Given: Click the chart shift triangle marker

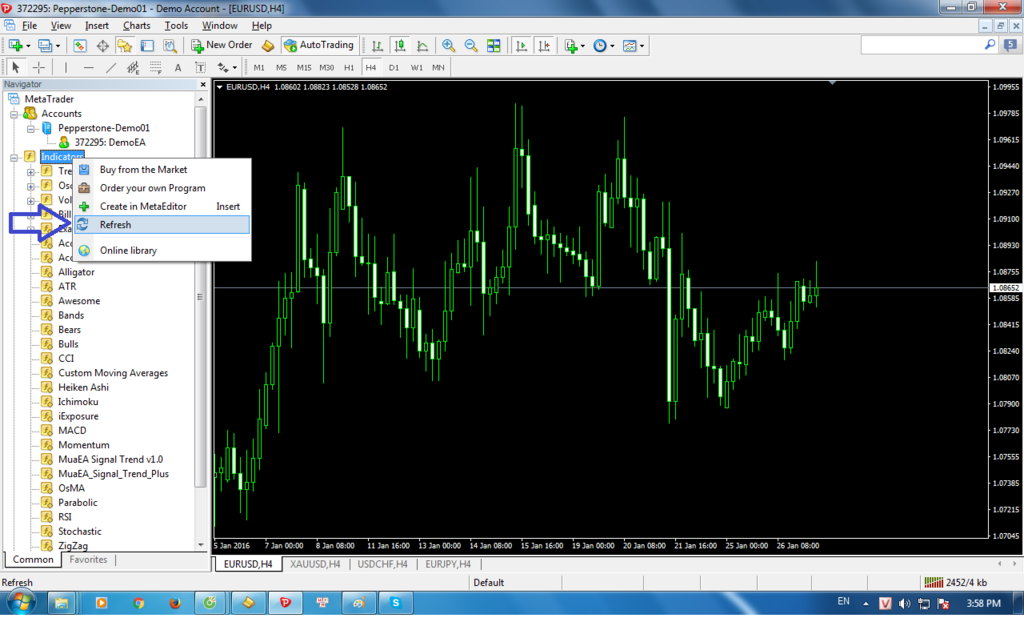Looking at the screenshot, I should [x=832, y=83].
